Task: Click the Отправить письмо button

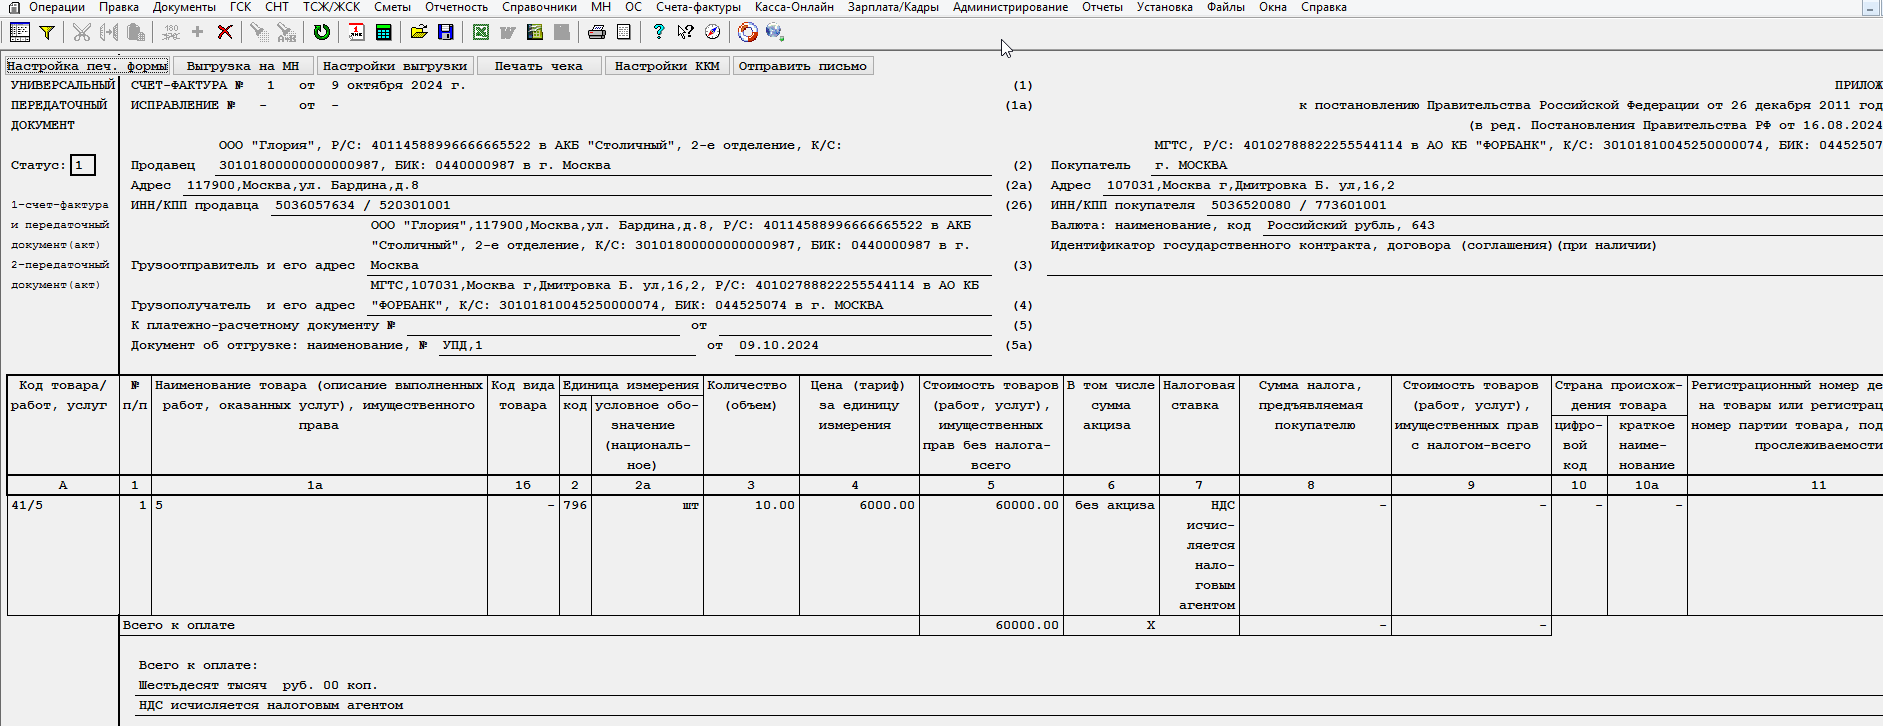Action: pyautogui.click(x=803, y=66)
